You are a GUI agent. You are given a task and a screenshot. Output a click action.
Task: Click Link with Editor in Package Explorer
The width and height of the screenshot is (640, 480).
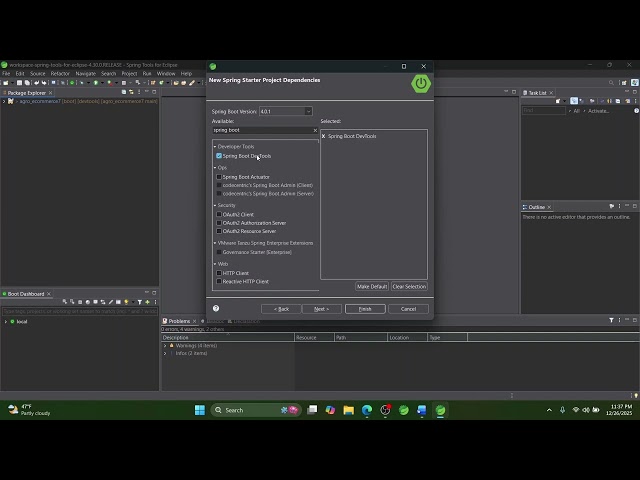tap(131, 92)
